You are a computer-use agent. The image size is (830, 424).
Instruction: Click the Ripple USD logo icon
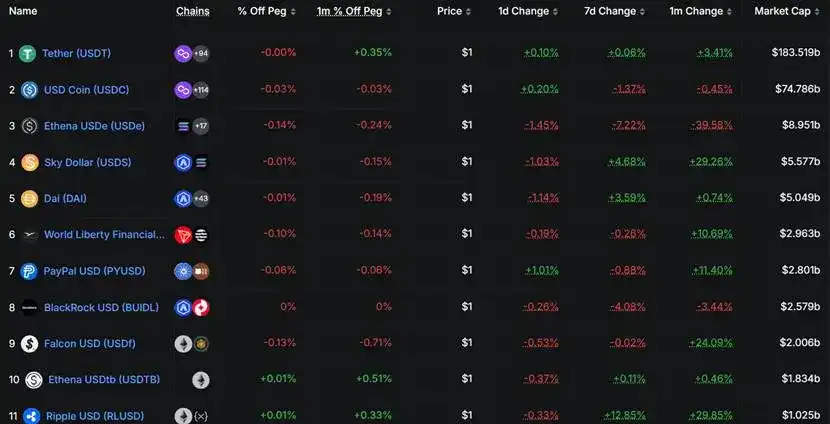point(31,416)
